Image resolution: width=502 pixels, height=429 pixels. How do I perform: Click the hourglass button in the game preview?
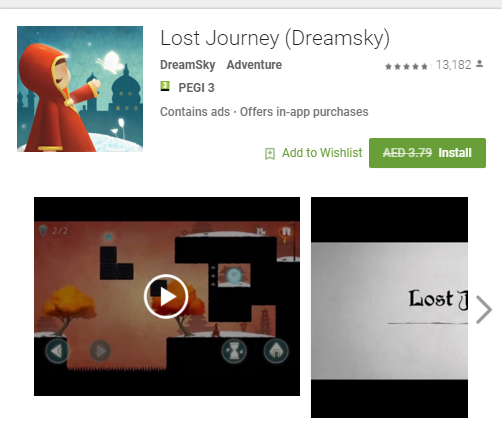click(234, 351)
